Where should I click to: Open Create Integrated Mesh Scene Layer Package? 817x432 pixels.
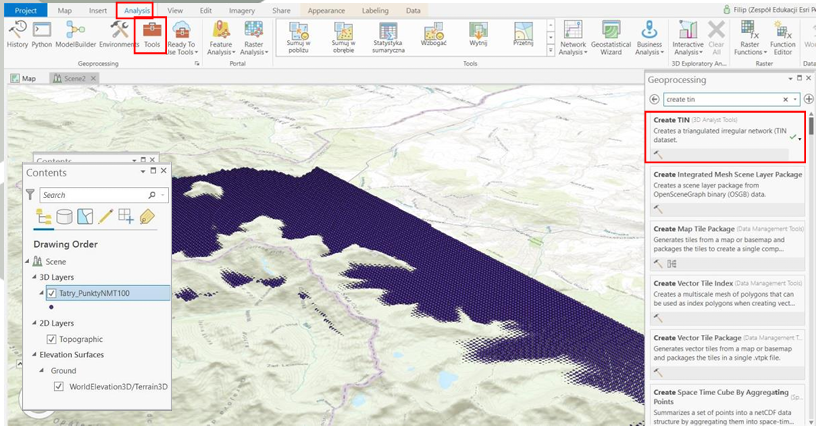pos(727,174)
